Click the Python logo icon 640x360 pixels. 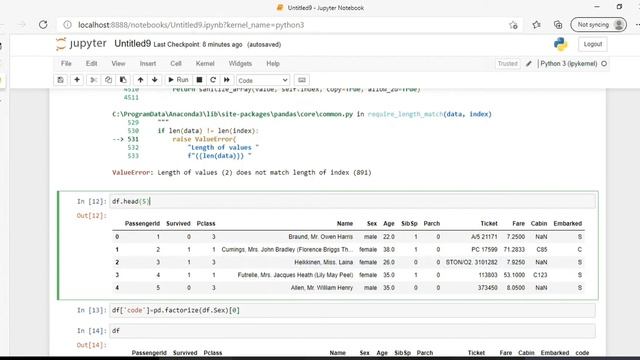click(560, 44)
